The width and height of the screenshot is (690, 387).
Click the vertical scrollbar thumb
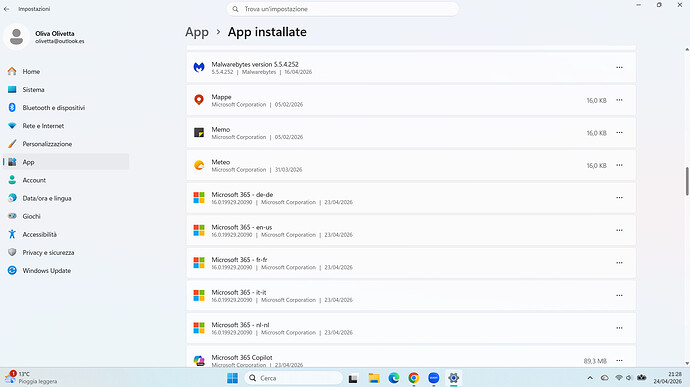click(x=687, y=181)
